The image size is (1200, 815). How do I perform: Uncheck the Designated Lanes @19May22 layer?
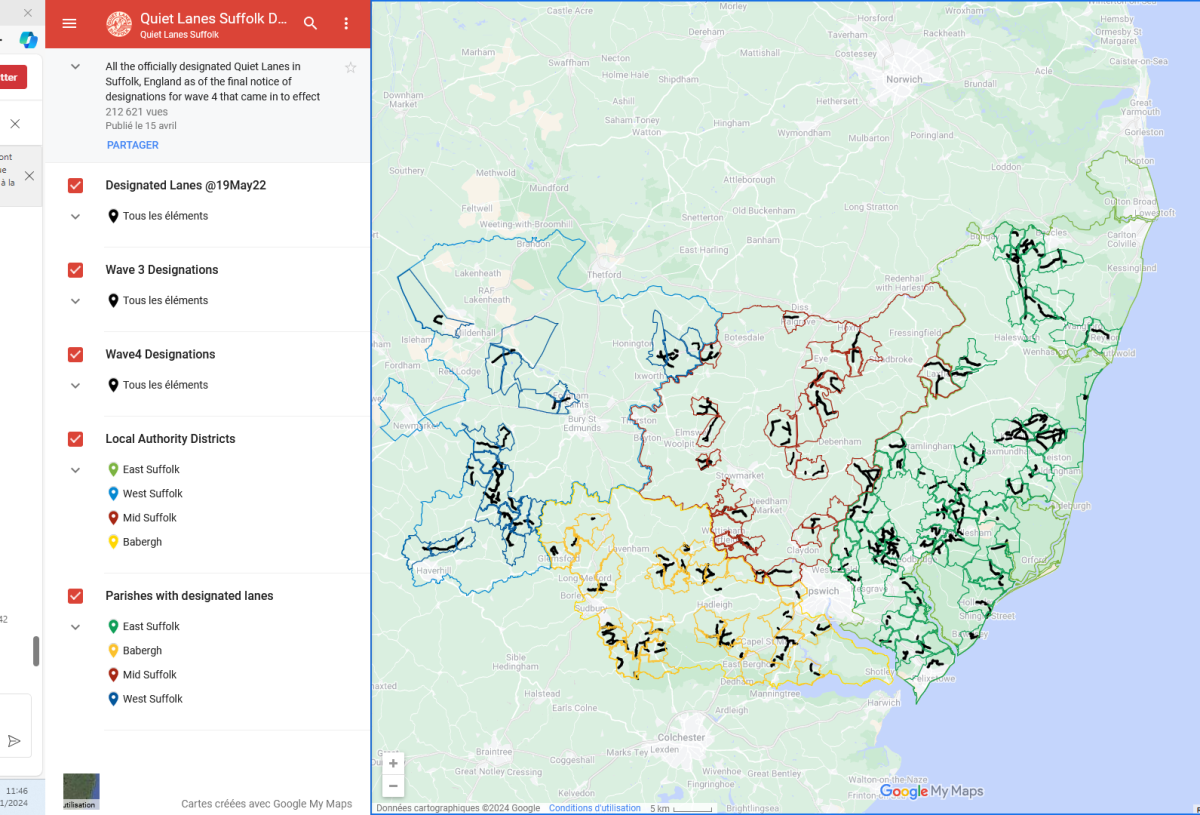(75, 186)
